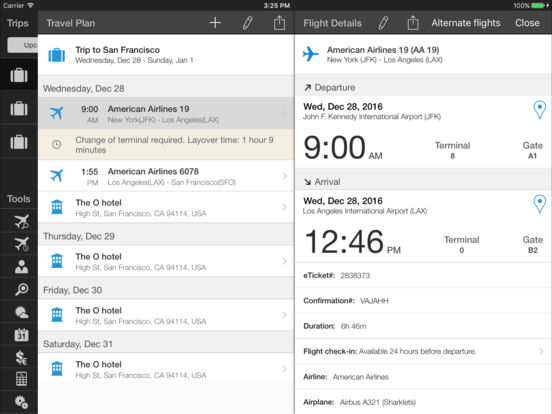The image size is (552, 414).
Task: Click the layover warning clock icon
Action: click(x=56, y=144)
